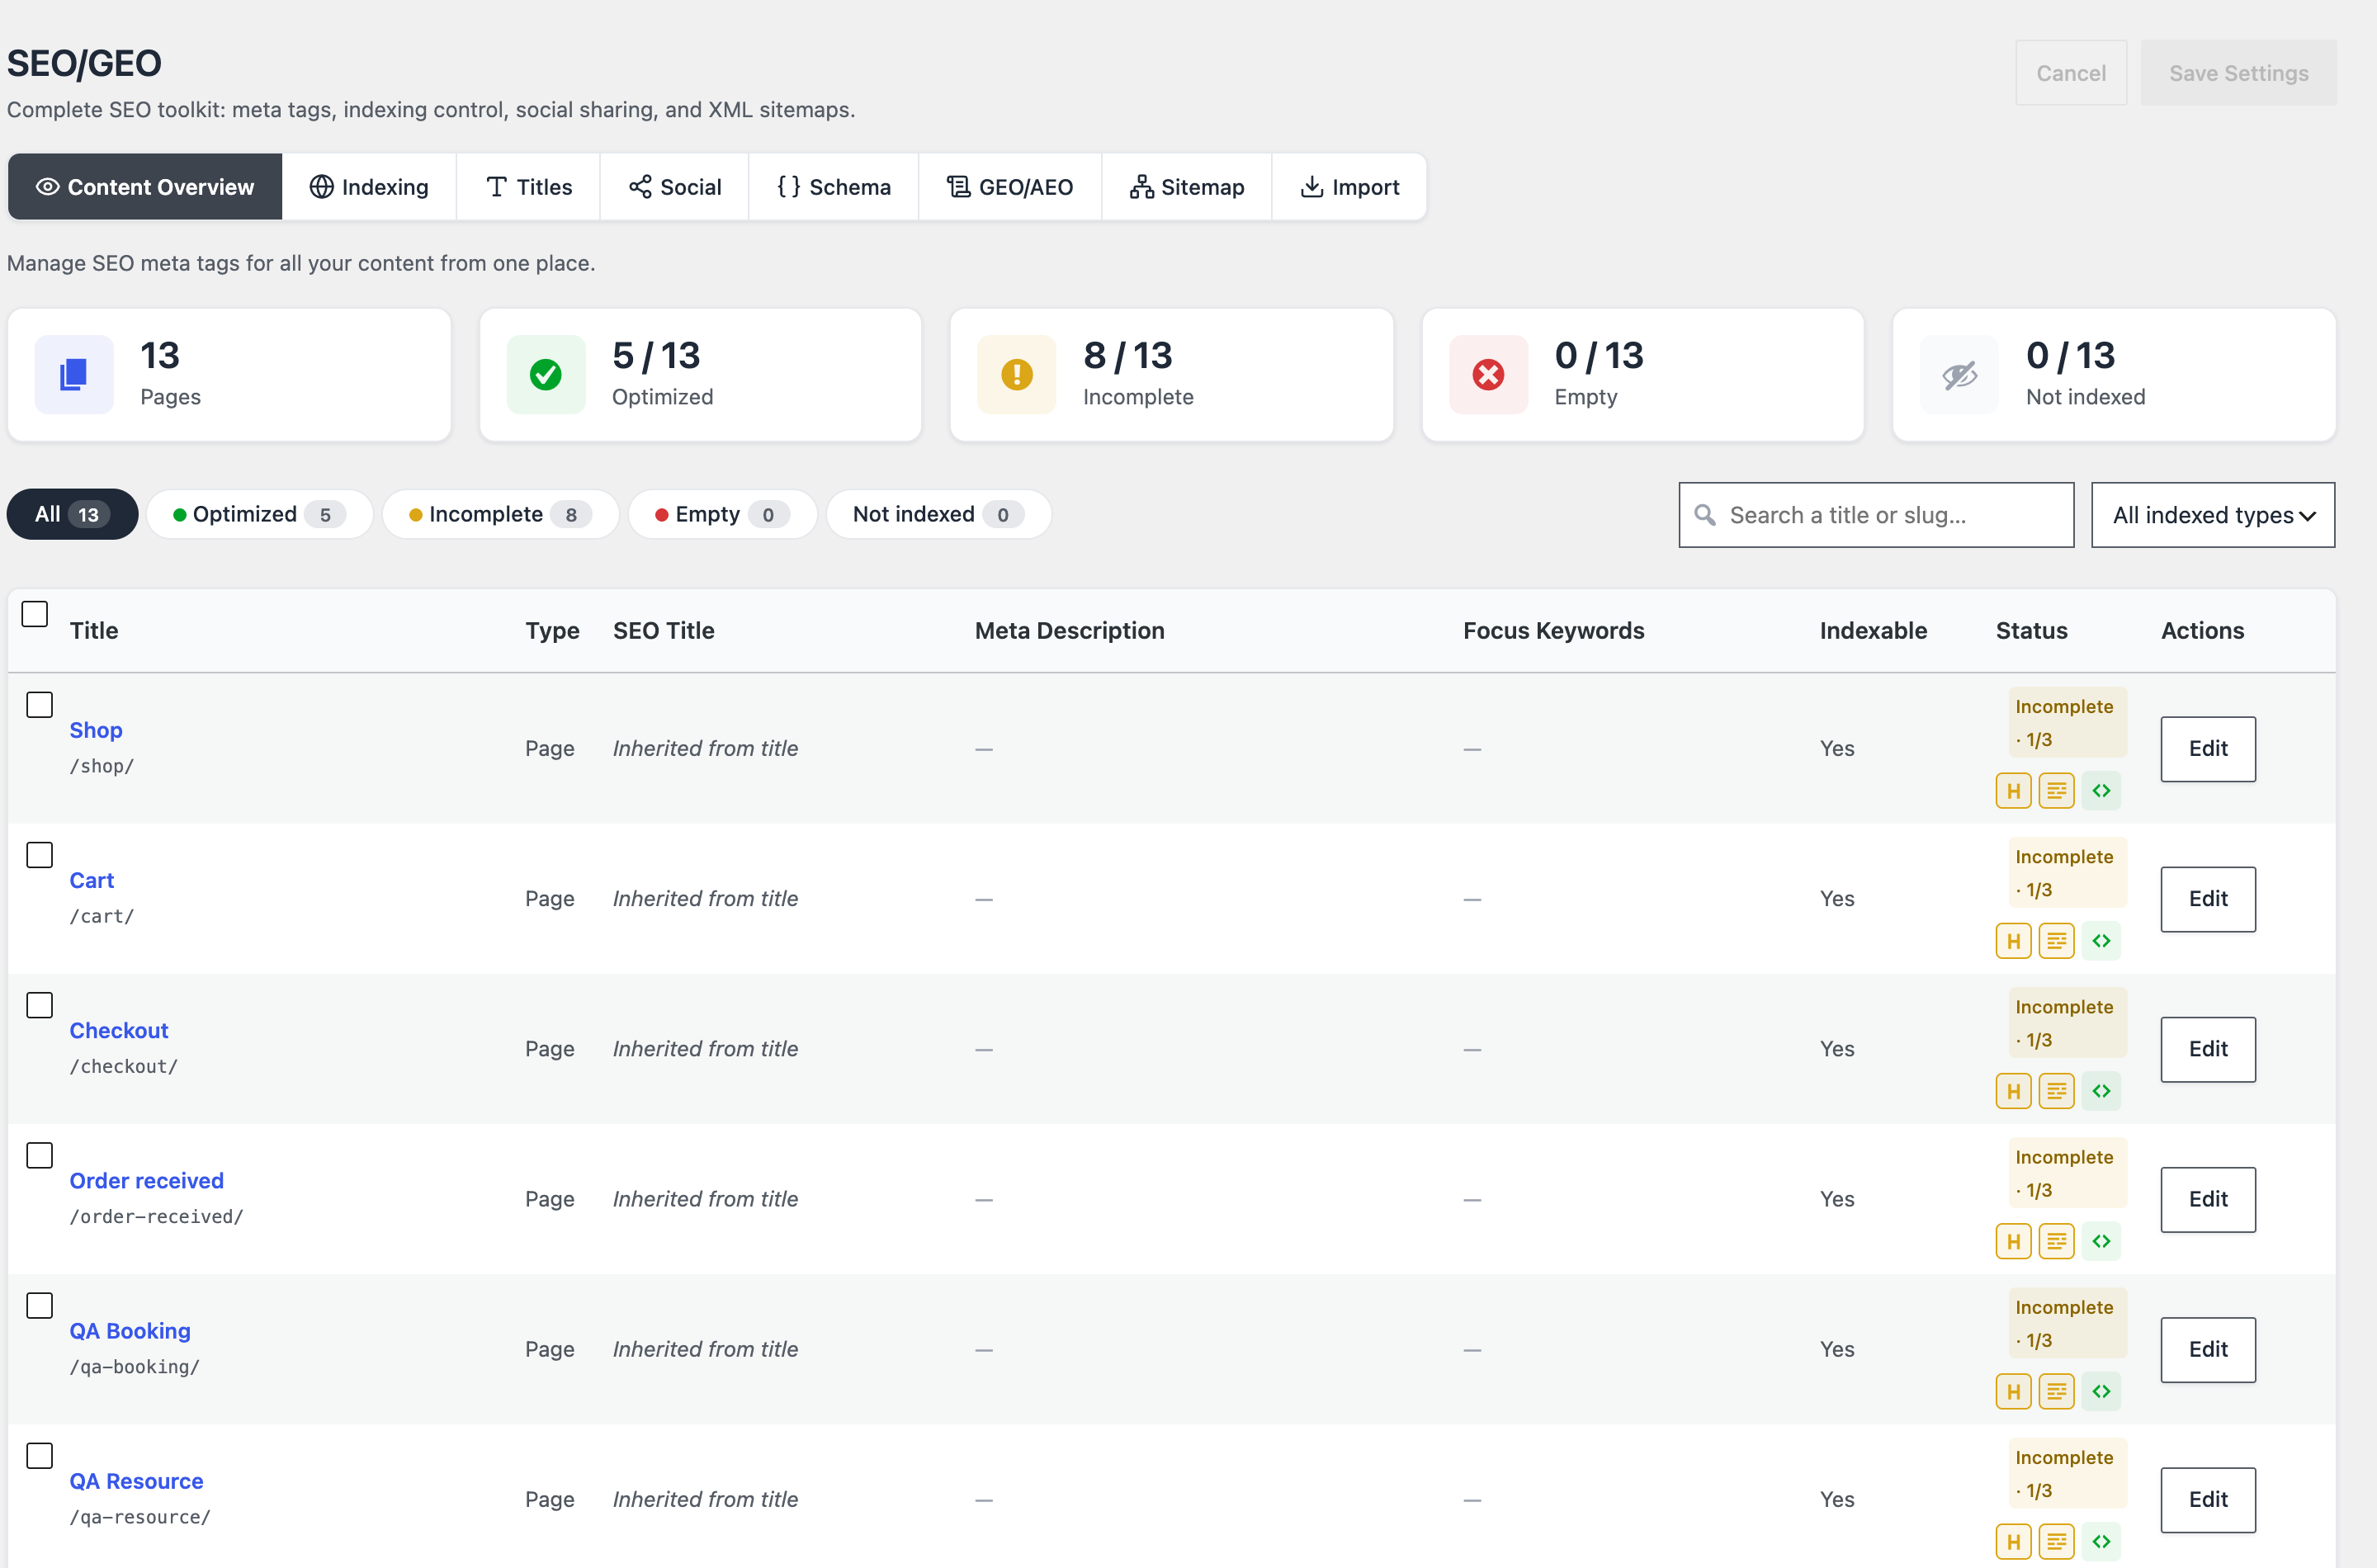This screenshot has height=1568, width=2377.
Task: Tick the select-all checkbox in table header
Action: click(35, 614)
